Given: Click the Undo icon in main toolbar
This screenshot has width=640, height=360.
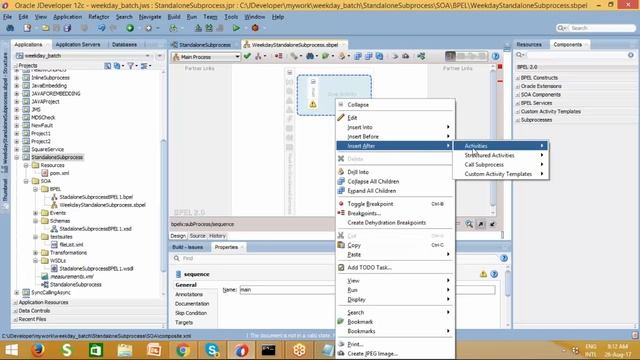Looking at the screenshot, I should (101, 28).
